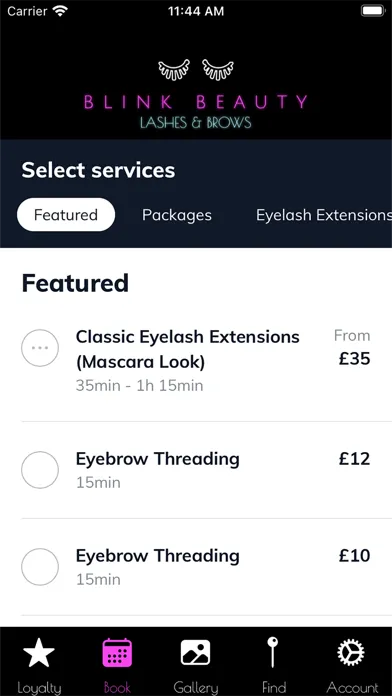Open Classic Eyelash Extensions (Mascara Look) title
Image resolution: width=392 pixels, height=696 pixels.
187,350
